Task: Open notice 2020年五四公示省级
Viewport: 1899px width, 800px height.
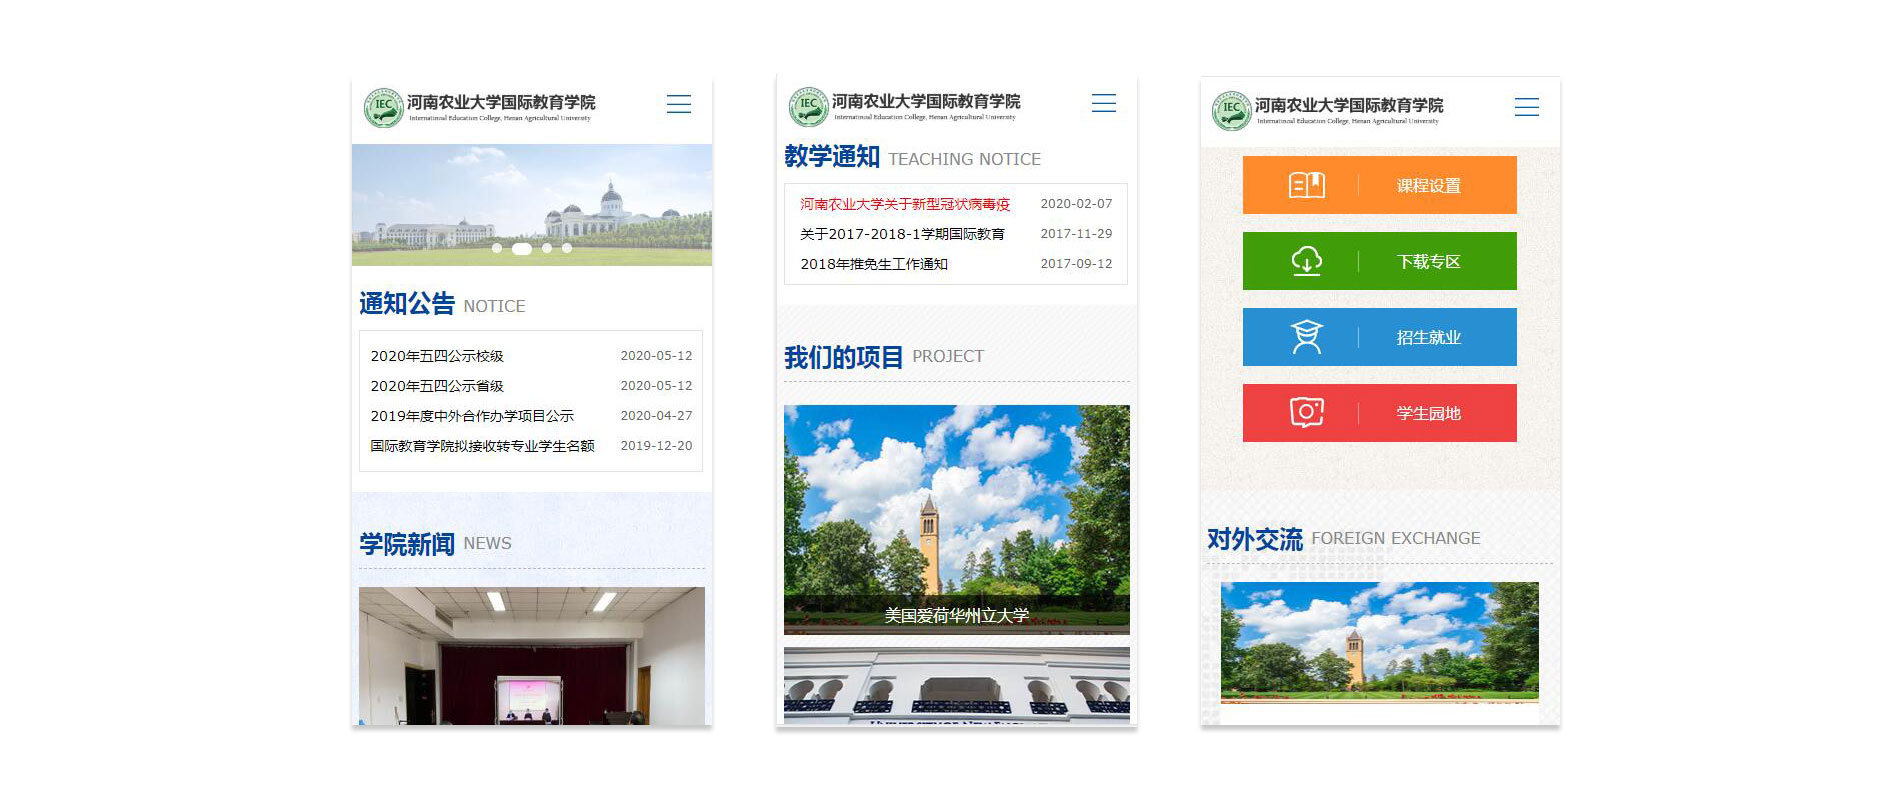Action: click(x=437, y=386)
